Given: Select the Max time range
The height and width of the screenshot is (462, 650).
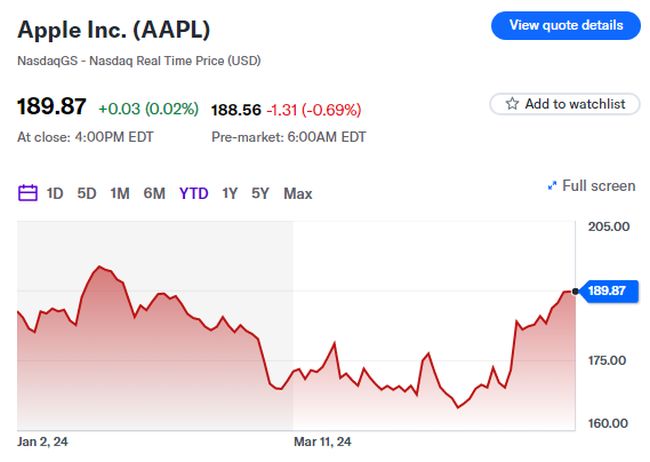Looking at the screenshot, I should click(x=298, y=193).
